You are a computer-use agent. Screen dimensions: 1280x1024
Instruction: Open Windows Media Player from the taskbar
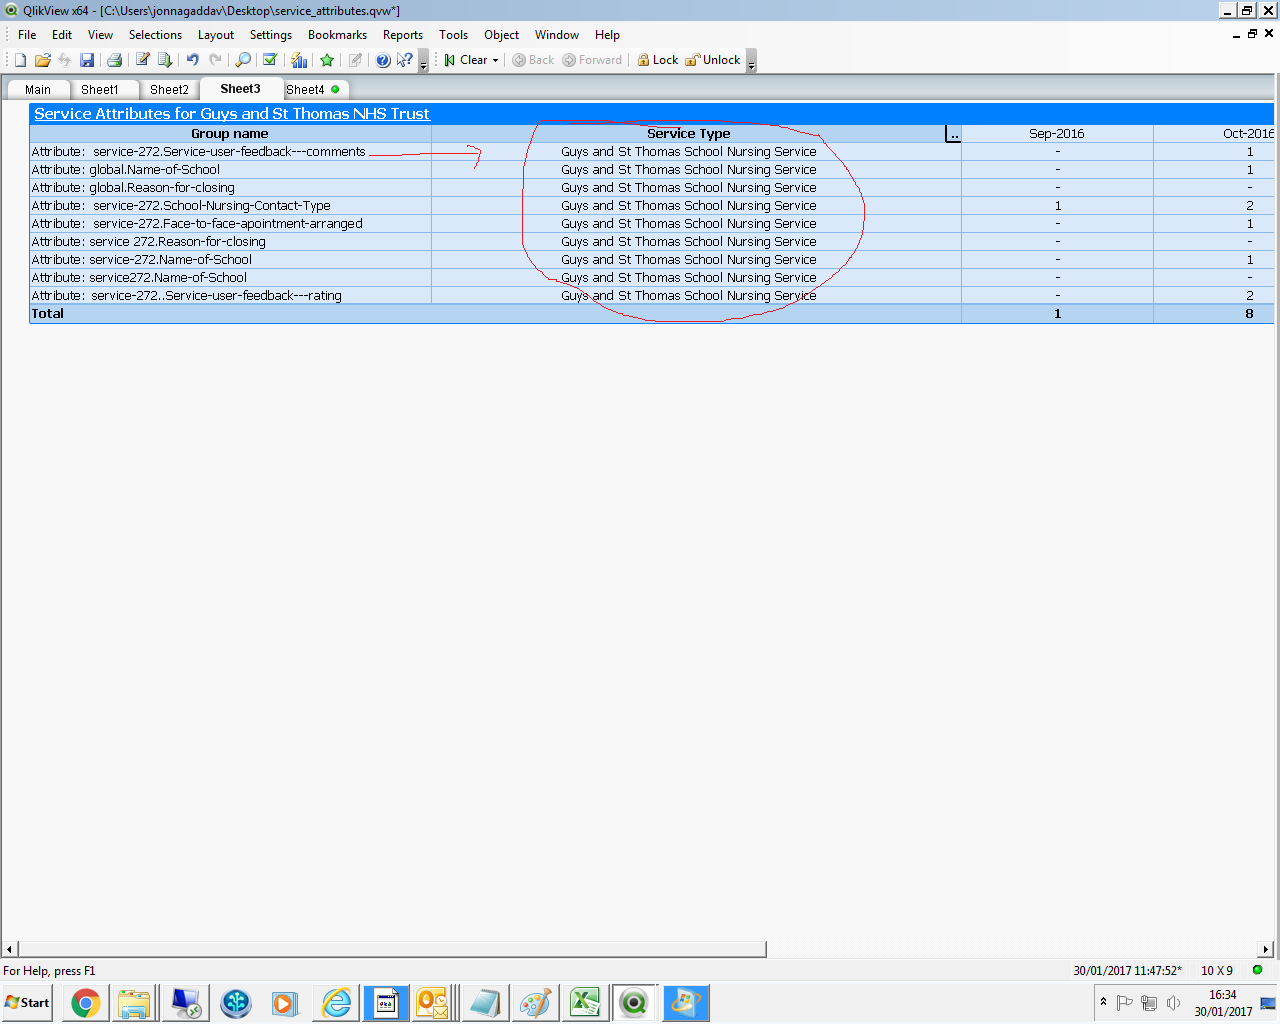(285, 1003)
